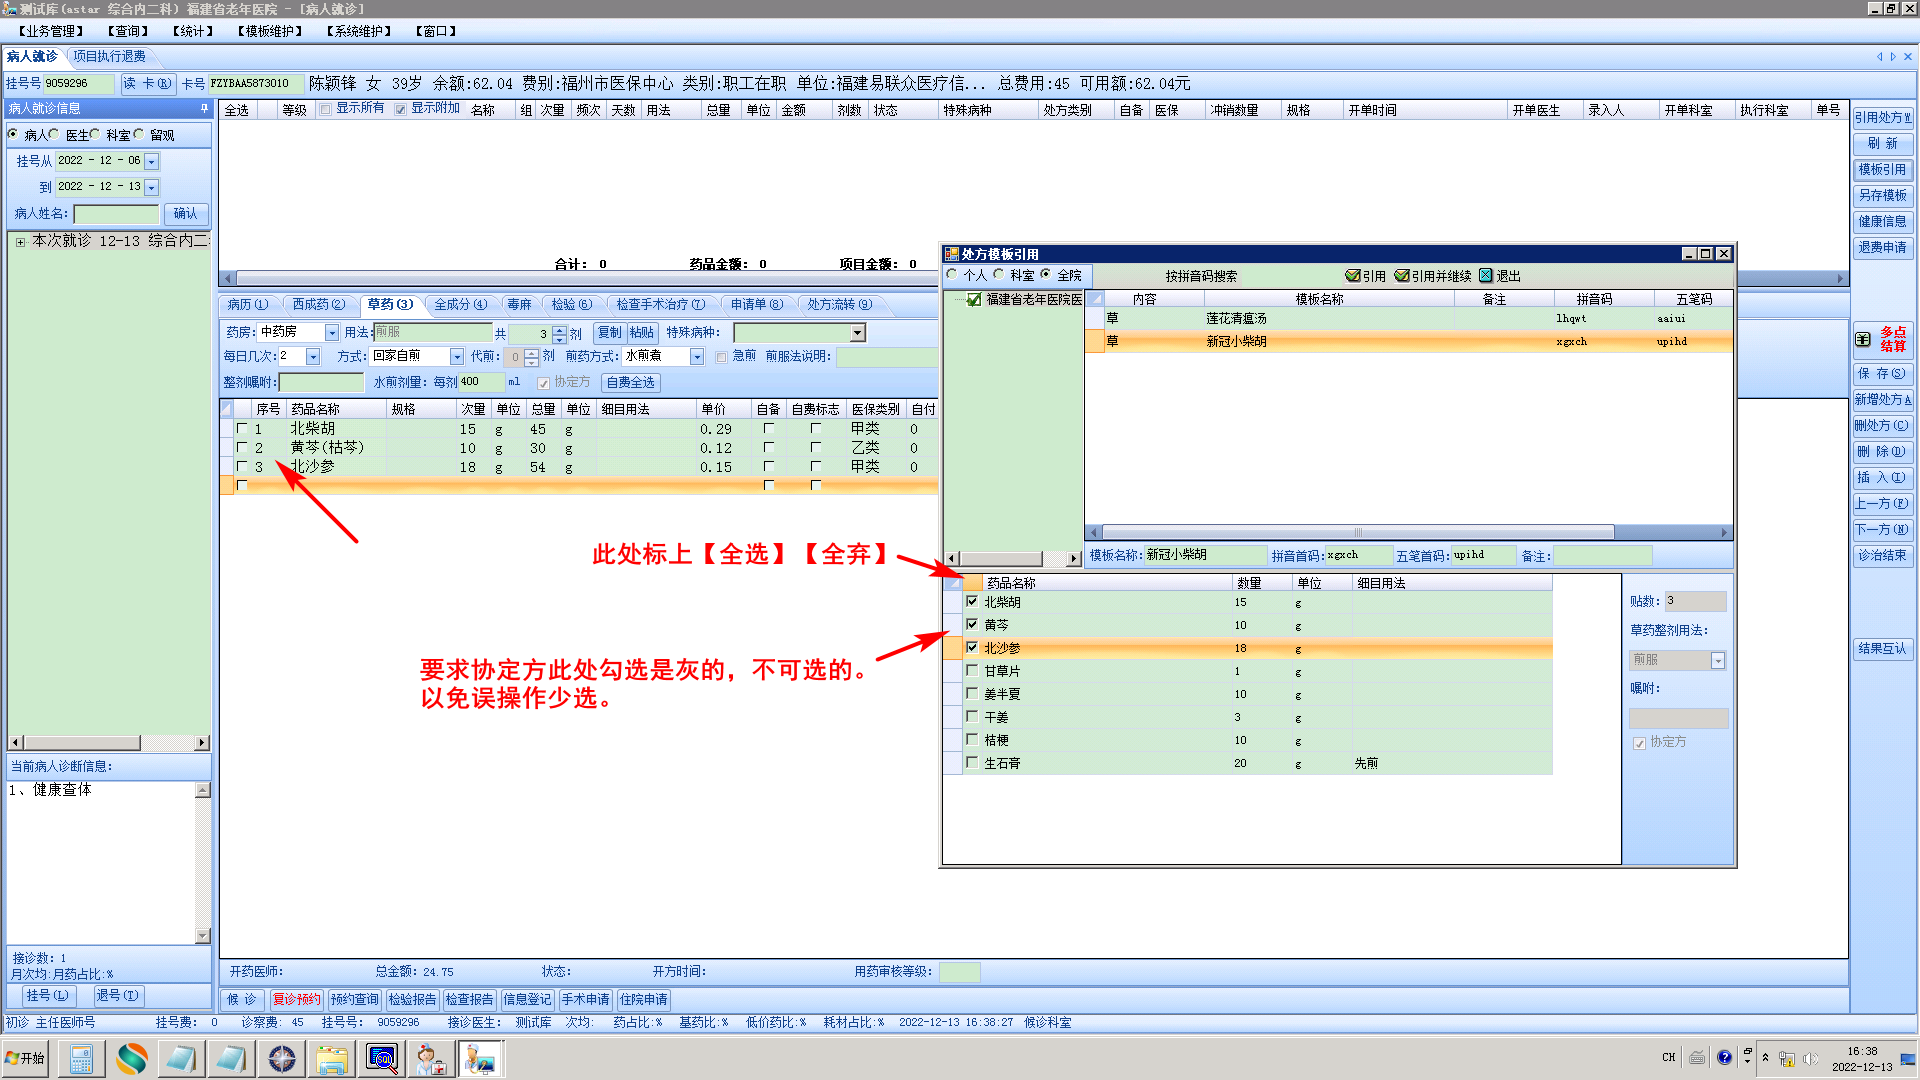Image resolution: width=1920 pixels, height=1080 pixels.
Task: Click the 多点结算 icon on right sidebar
Action: point(1863,339)
